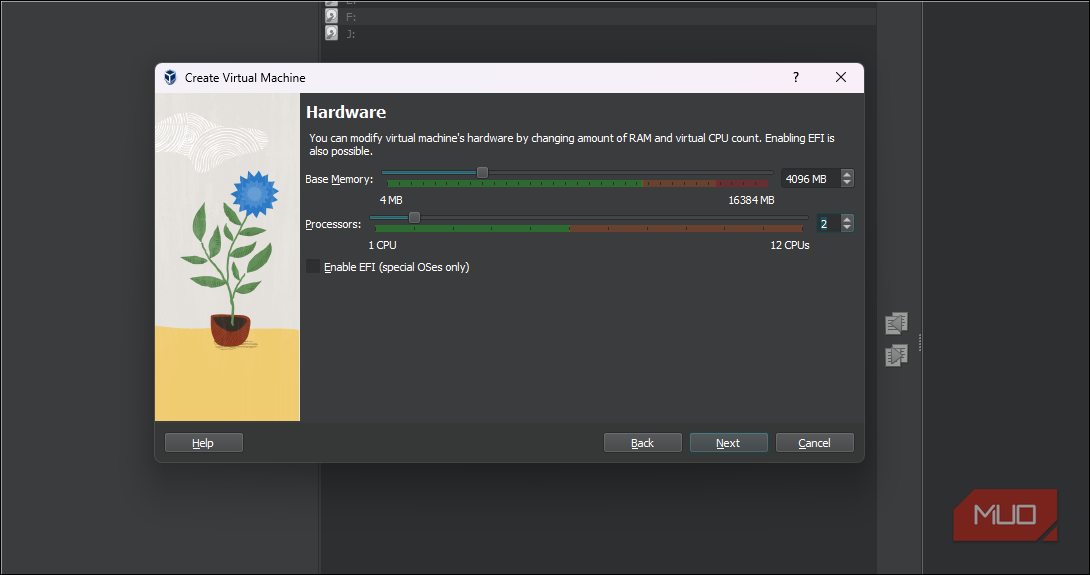Image resolution: width=1090 pixels, height=575 pixels.
Task: Click the Base Memory slider handle
Action: (x=482, y=172)
